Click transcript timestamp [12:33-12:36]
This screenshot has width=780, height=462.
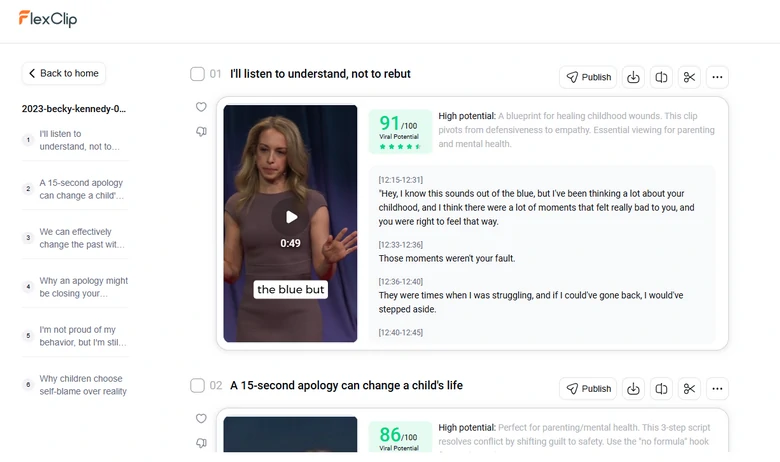(x=400, y=245)
